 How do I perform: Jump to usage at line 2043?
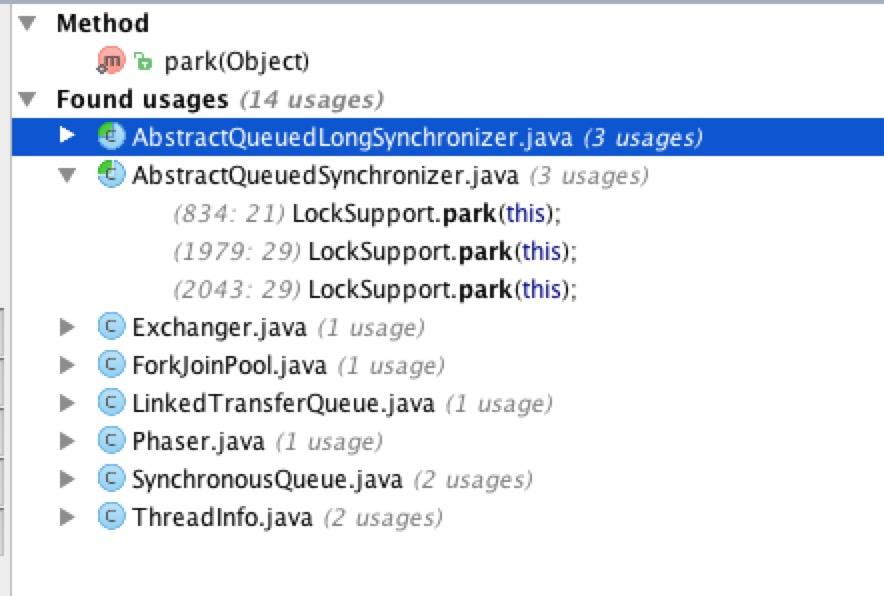pyautogui.click(x=442, y=289)
